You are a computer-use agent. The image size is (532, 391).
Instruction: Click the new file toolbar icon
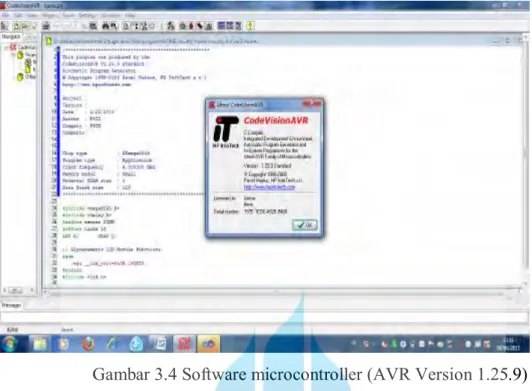tap(16, 26)
